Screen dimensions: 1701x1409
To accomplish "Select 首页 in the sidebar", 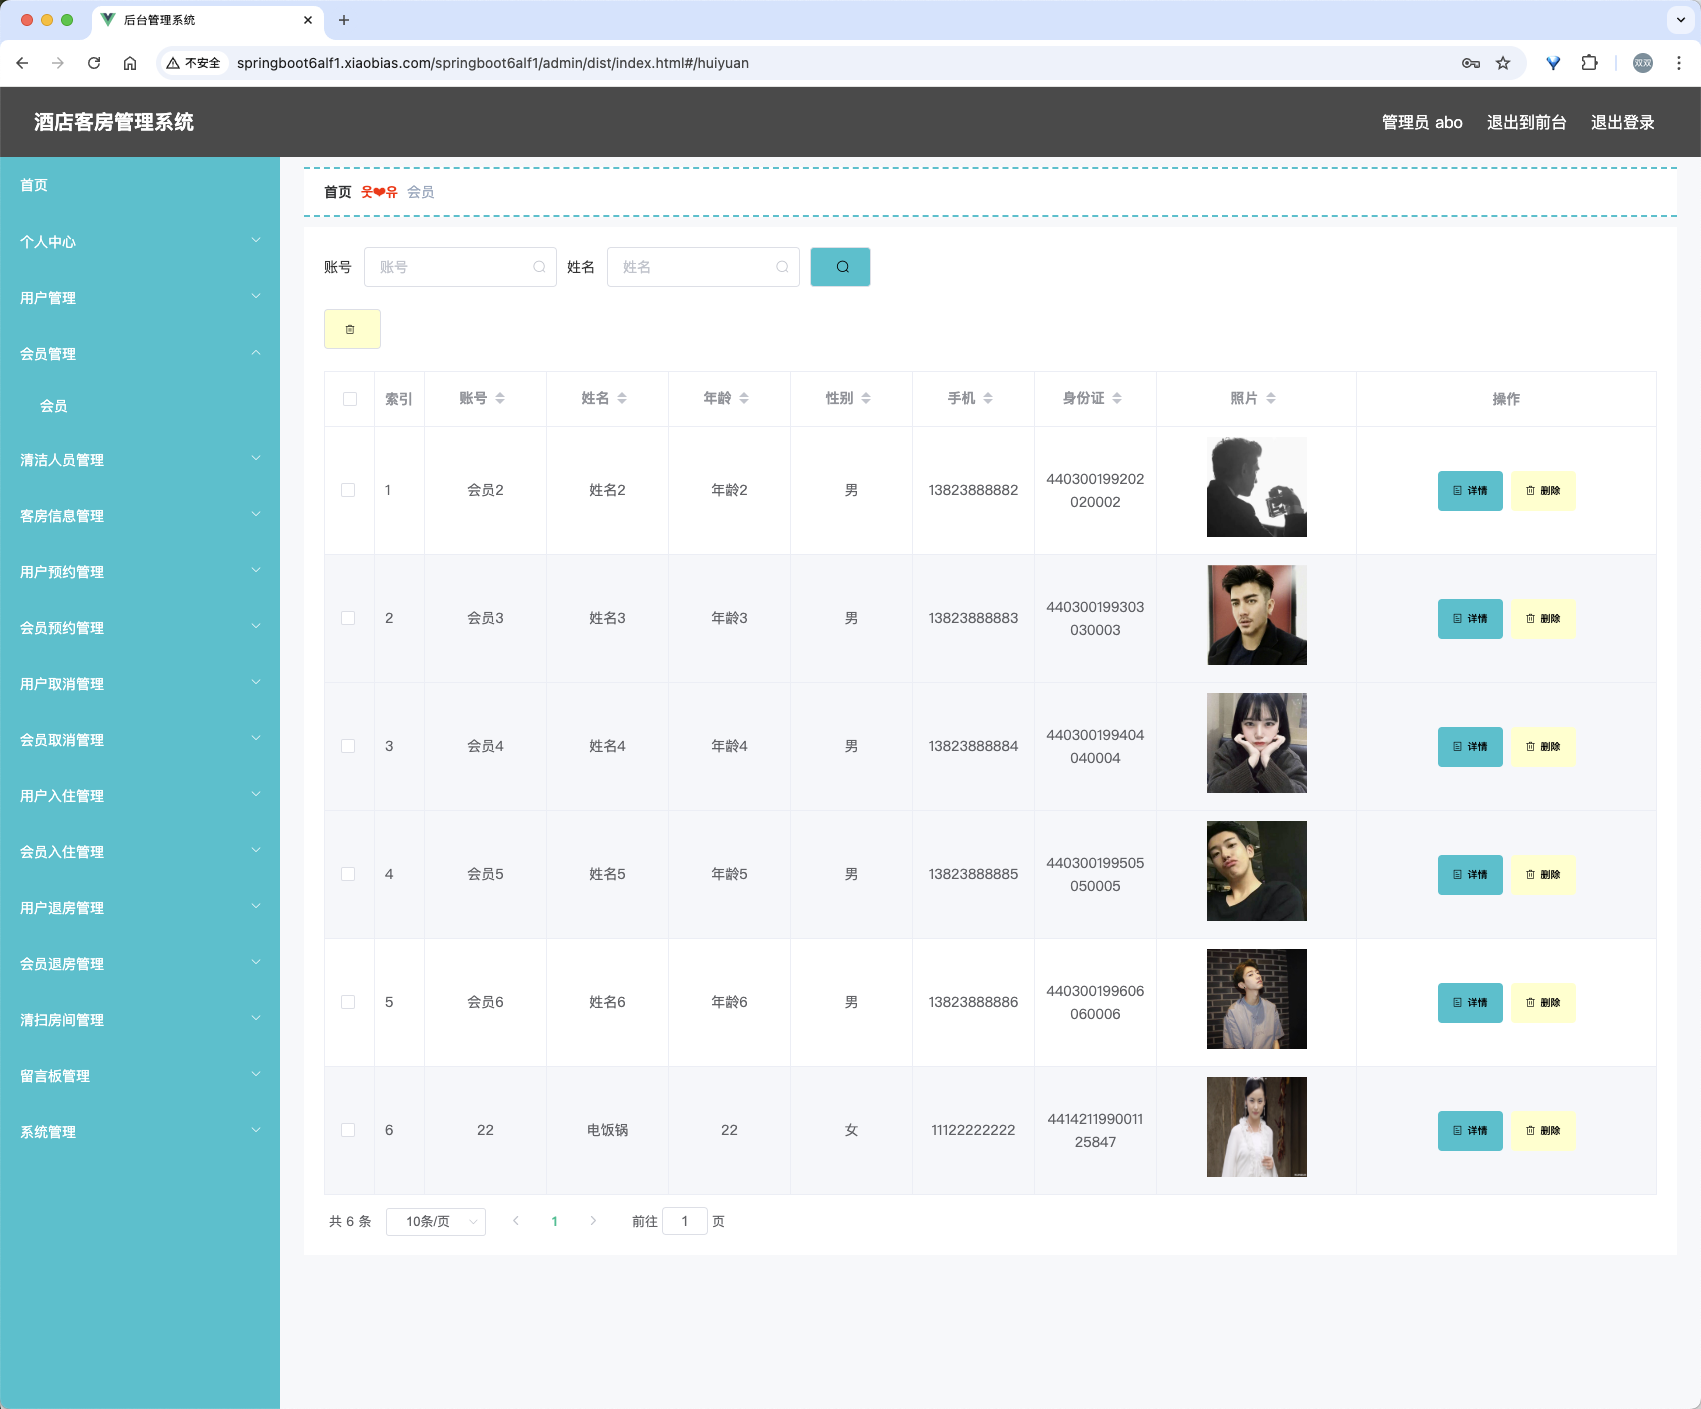I will coord(140,185).
